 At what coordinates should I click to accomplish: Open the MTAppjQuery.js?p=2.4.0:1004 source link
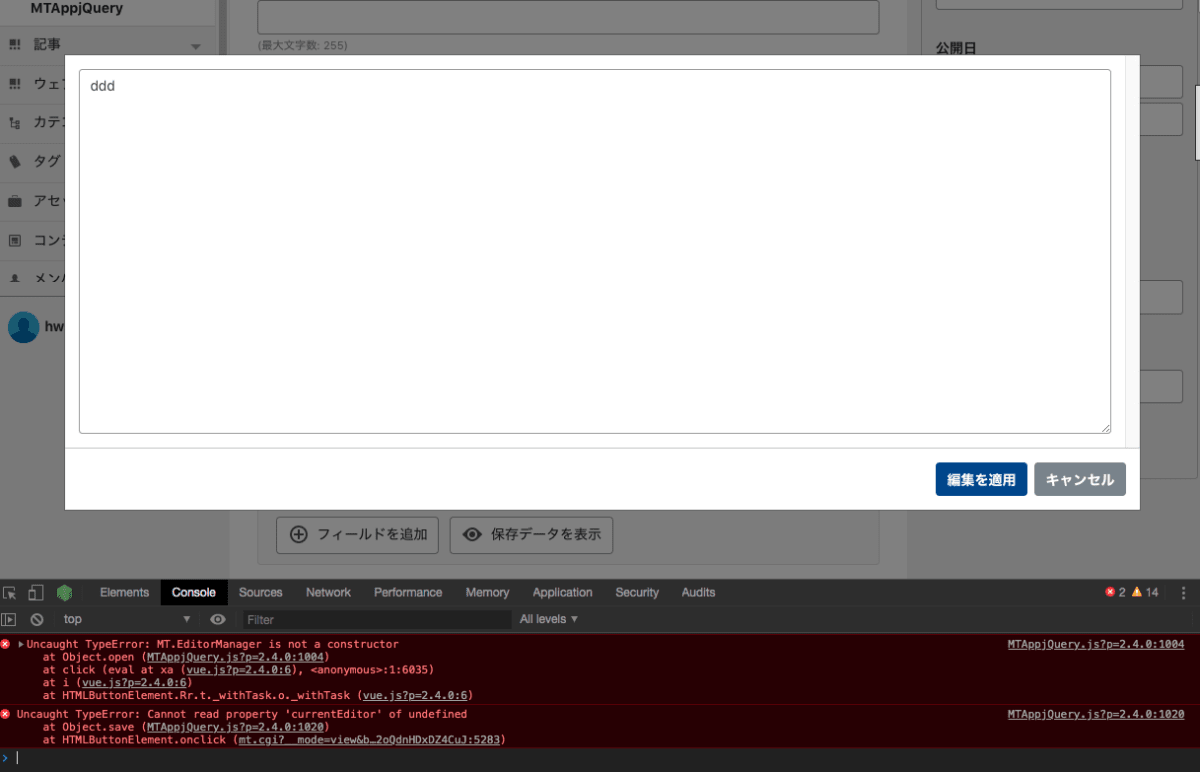coord(1096,644)
